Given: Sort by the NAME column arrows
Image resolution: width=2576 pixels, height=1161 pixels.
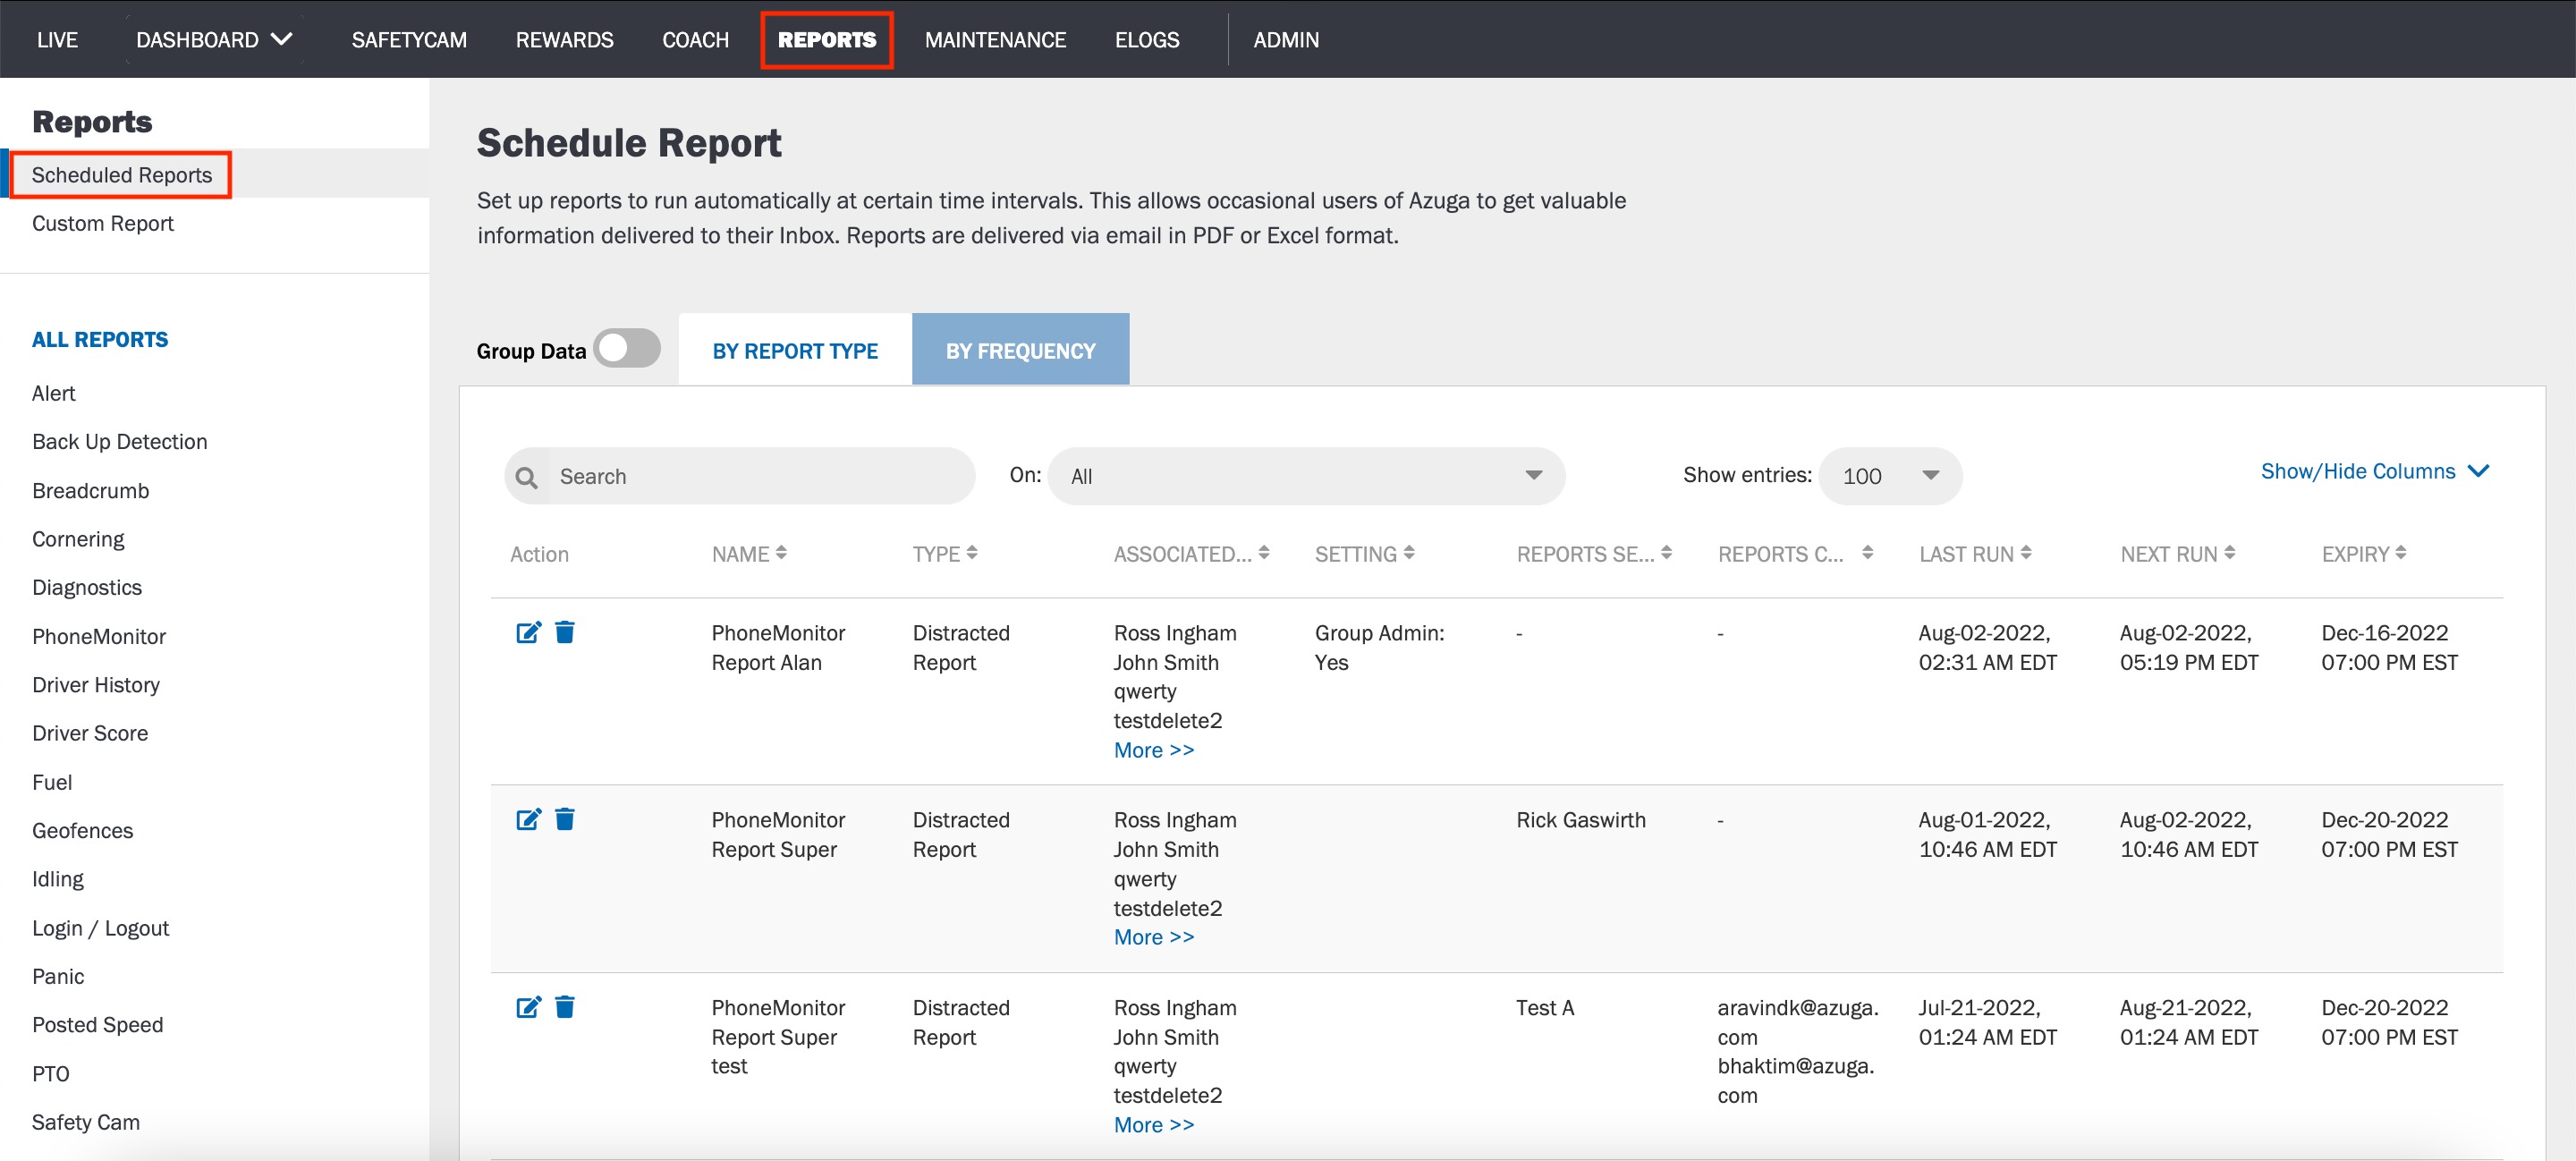Looking at the screenshot, I should tap(781, 553).
